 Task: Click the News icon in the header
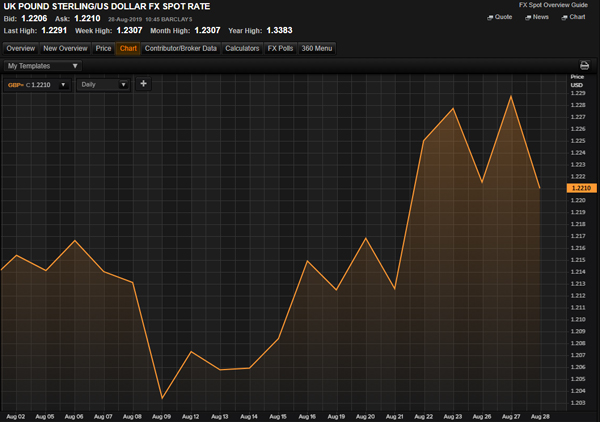click(536, 17)
